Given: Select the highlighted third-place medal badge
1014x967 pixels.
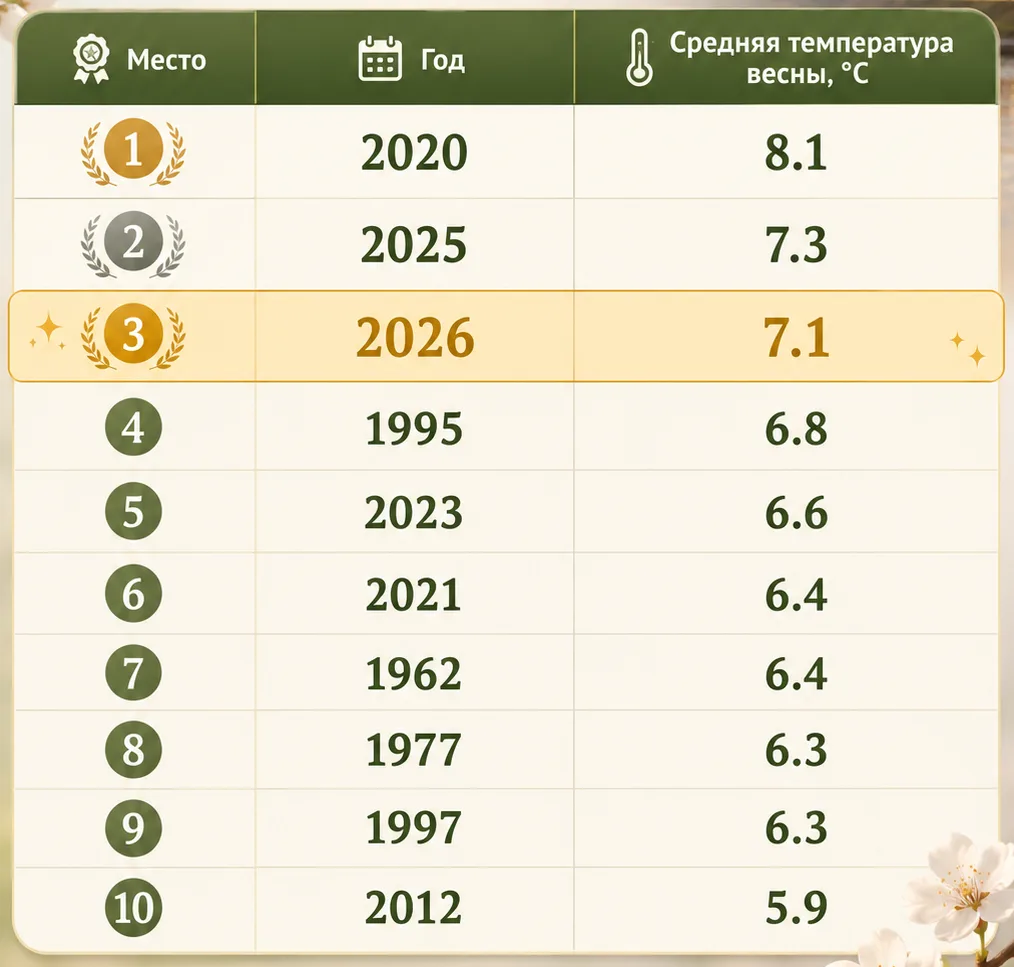Looking at the screenshot, I should click(x=133, y=336).
